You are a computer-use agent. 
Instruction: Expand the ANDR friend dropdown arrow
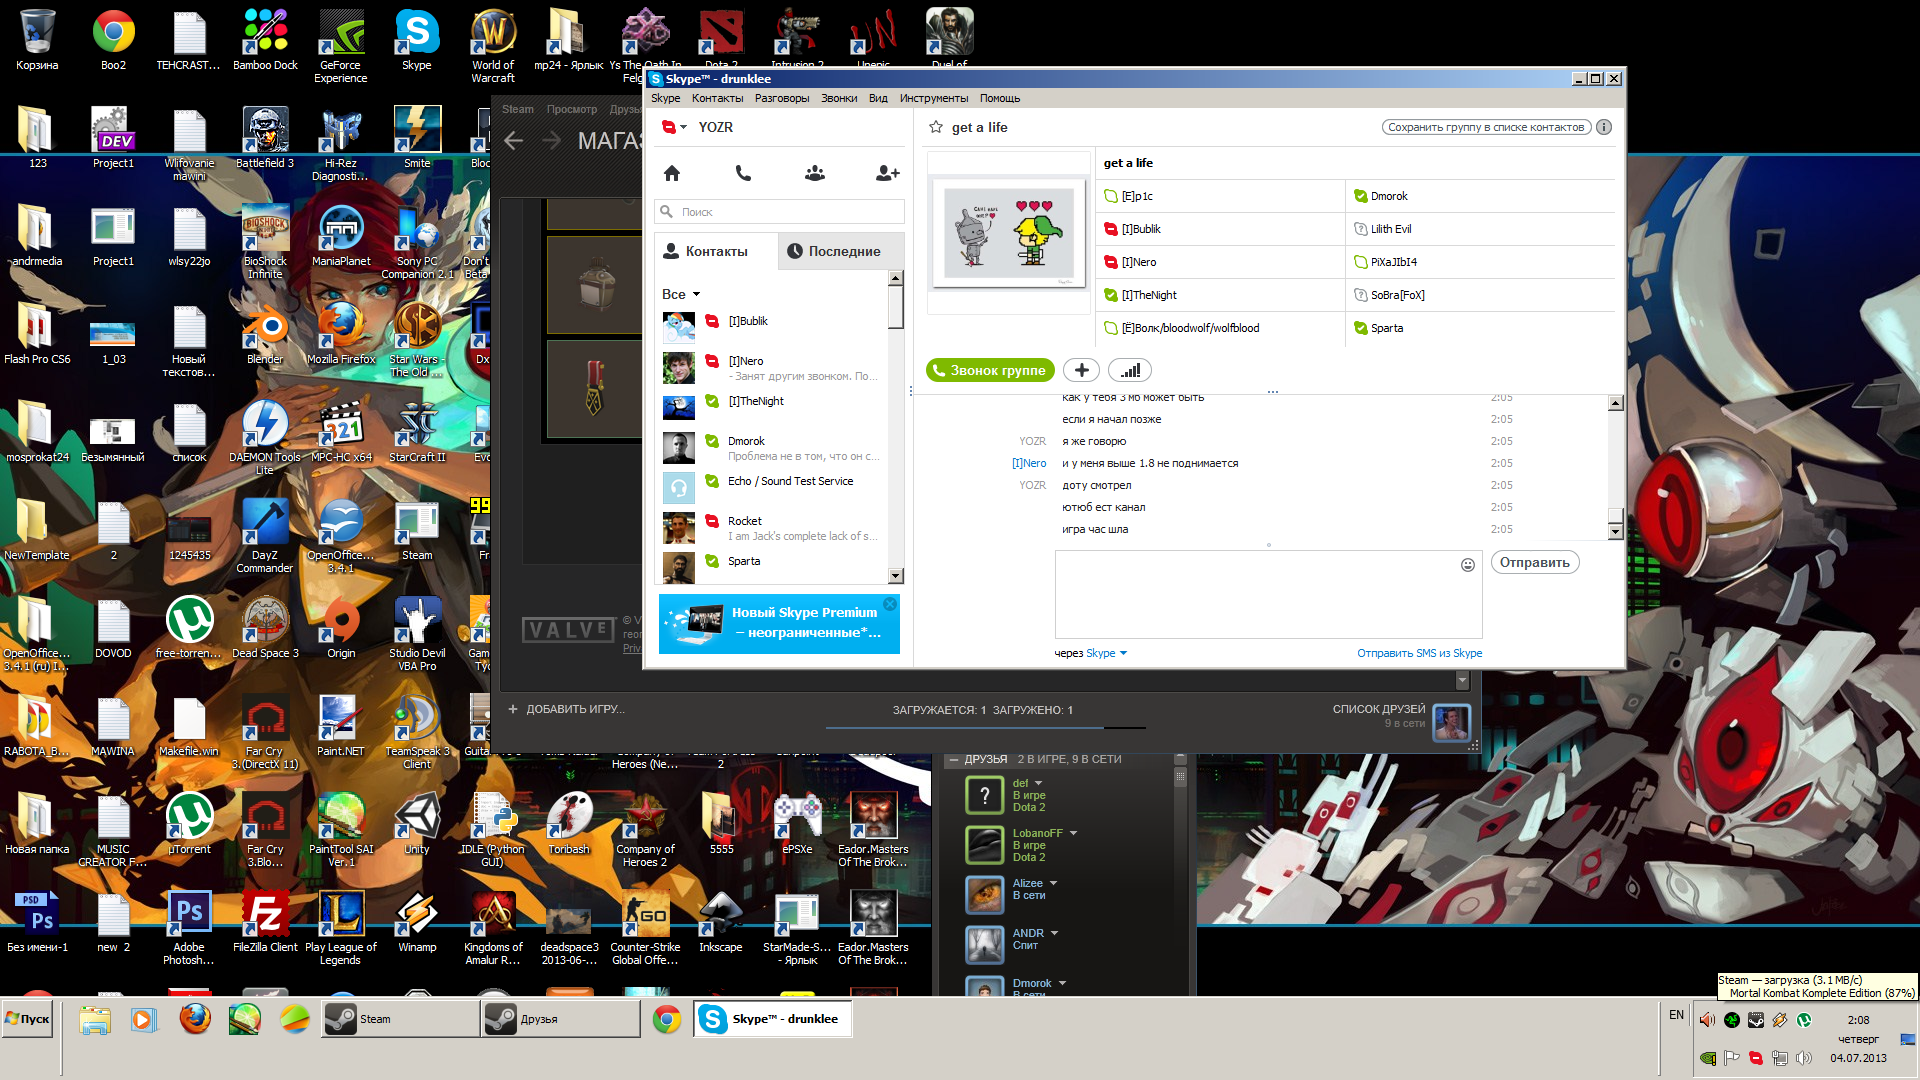point(1054,933)
